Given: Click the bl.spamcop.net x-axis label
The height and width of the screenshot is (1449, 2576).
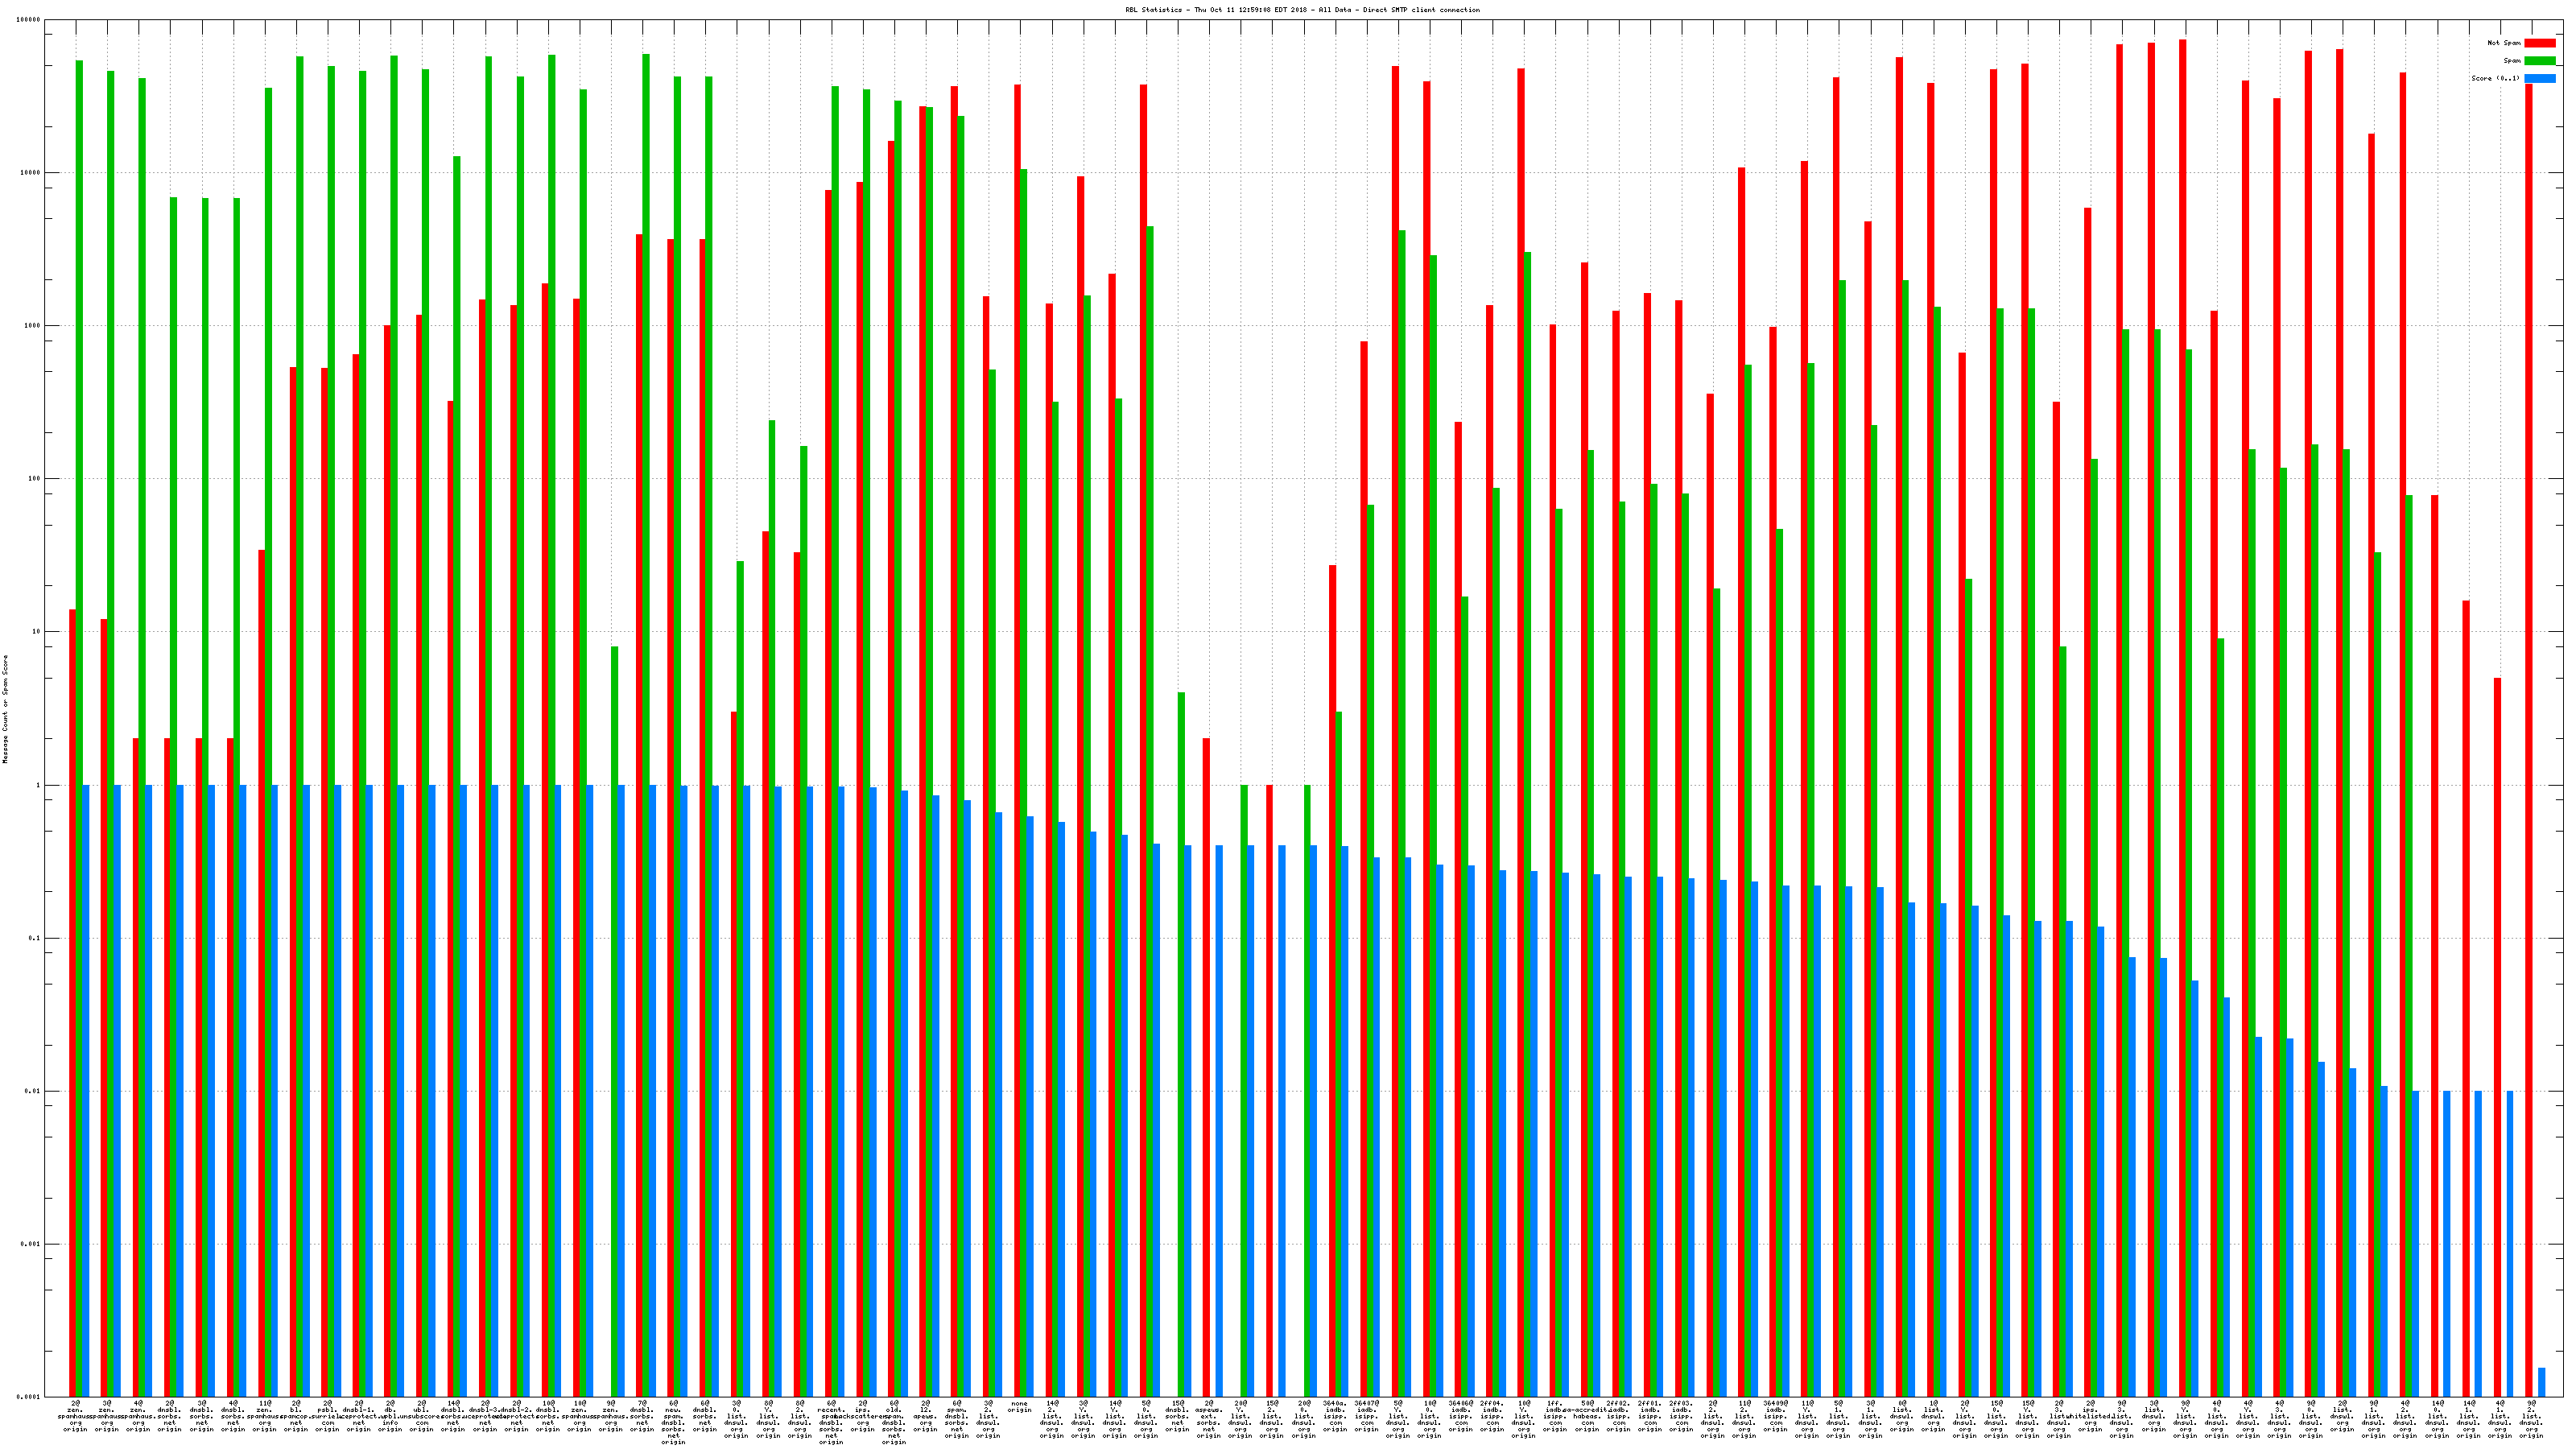Looking at the screenshot, I should (x=296, y=1416).
